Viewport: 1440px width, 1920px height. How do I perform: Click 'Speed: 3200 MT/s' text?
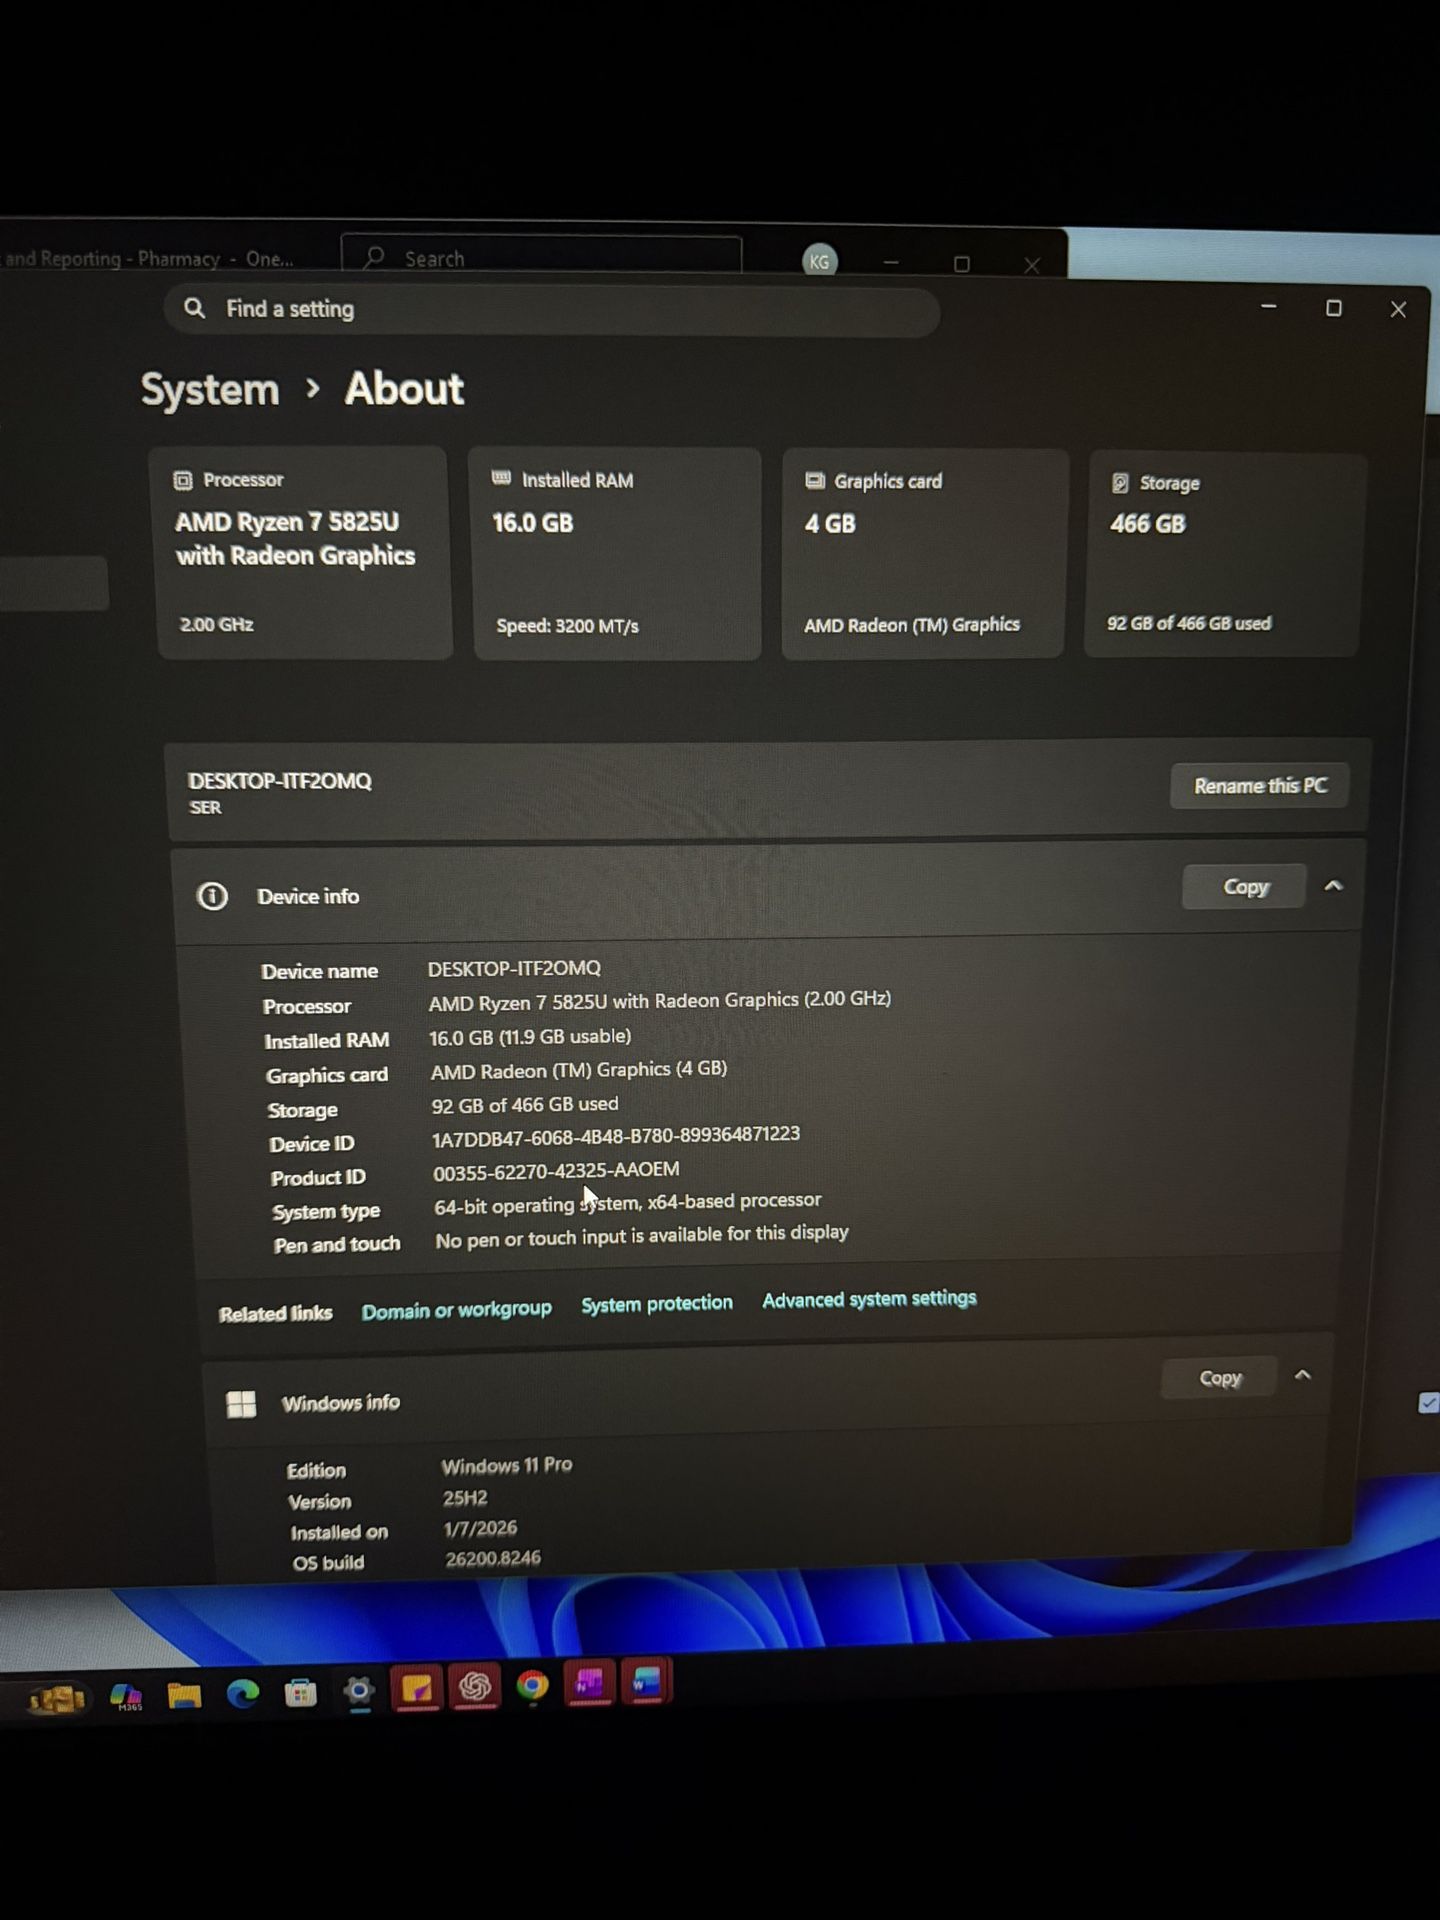pyautogui.click(x=567, y=626)
